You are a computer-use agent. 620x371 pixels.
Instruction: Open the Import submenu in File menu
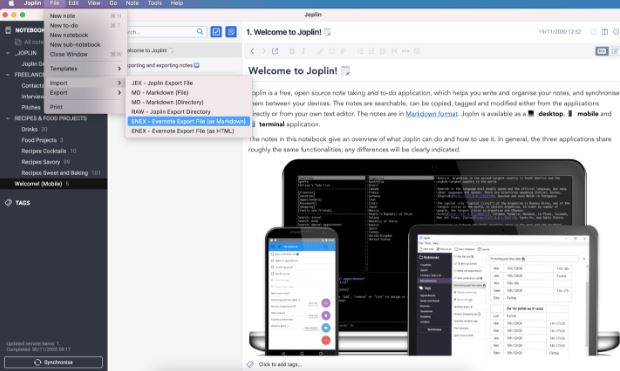[85, 83]
